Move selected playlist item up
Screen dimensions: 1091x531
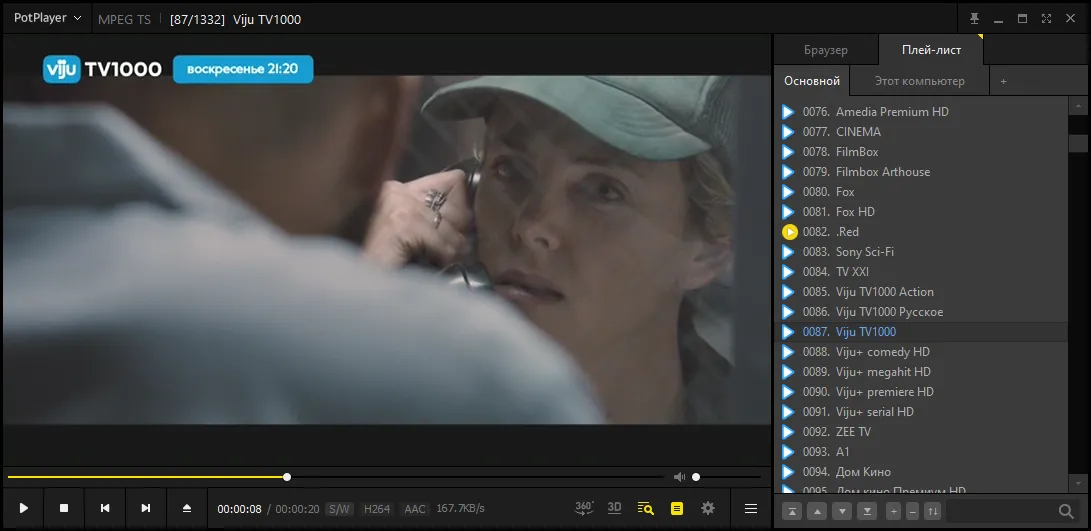click(818, 512)
